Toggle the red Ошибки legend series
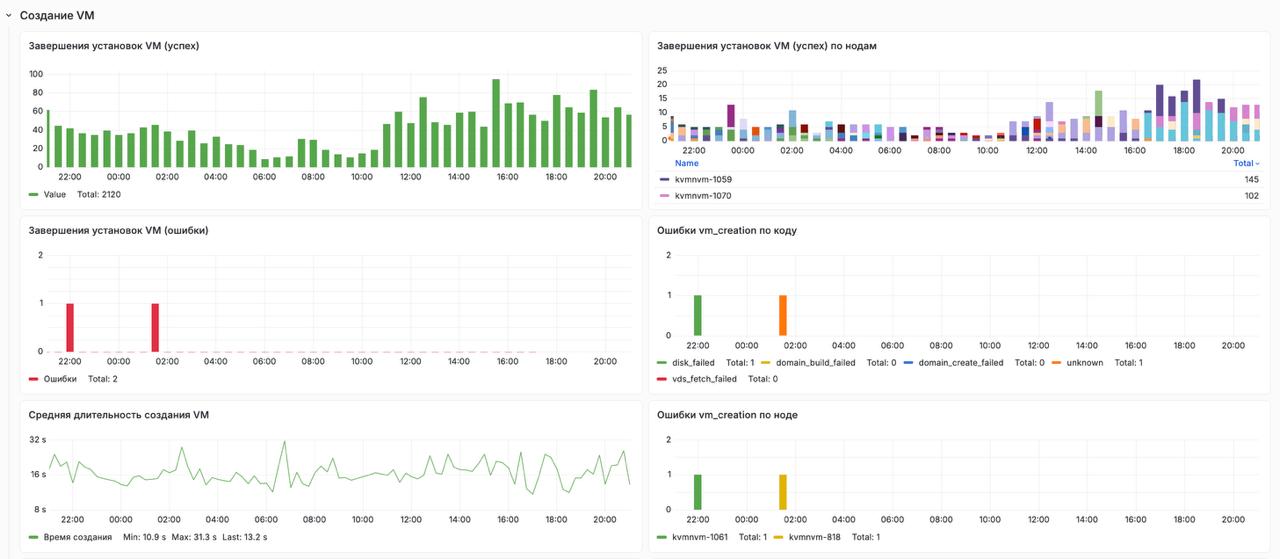 pyautogui.click(x=60, y=379)
